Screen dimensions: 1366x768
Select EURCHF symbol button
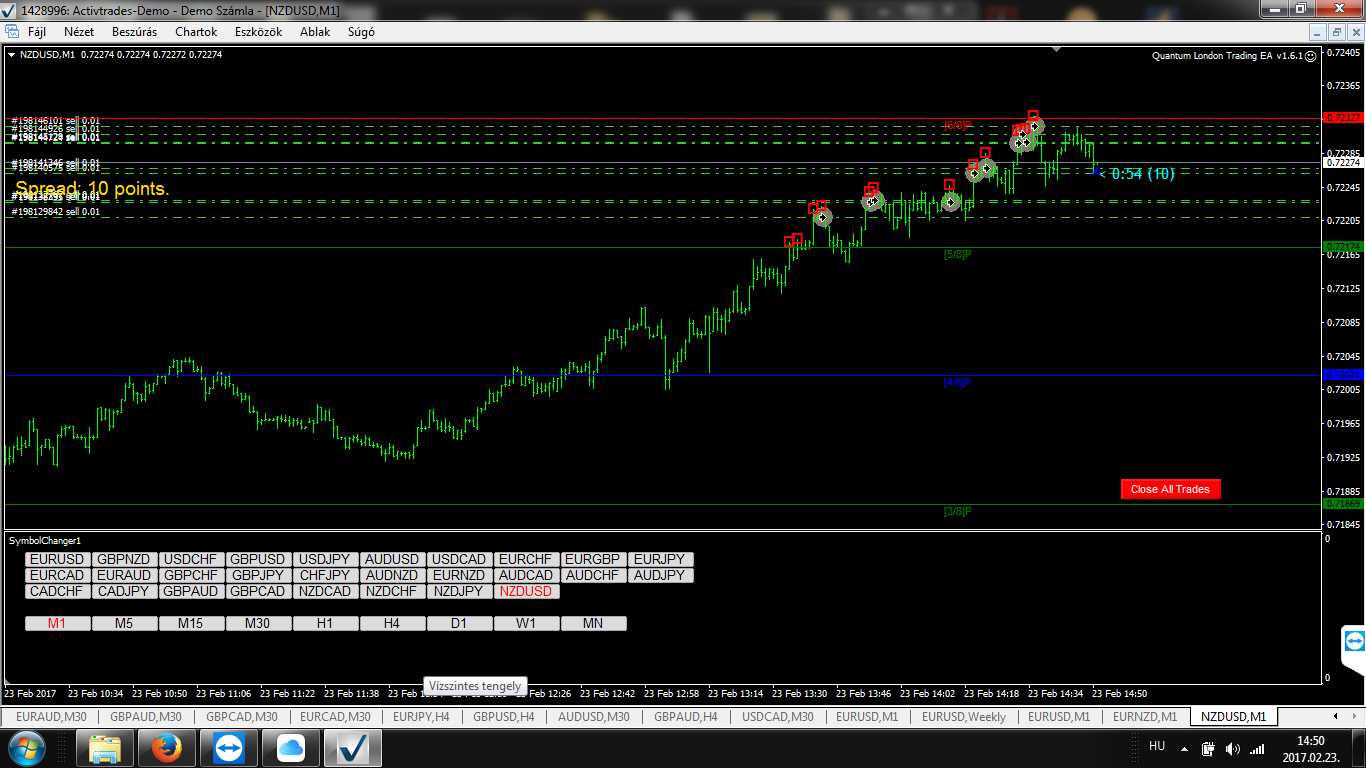click(527, 560)
